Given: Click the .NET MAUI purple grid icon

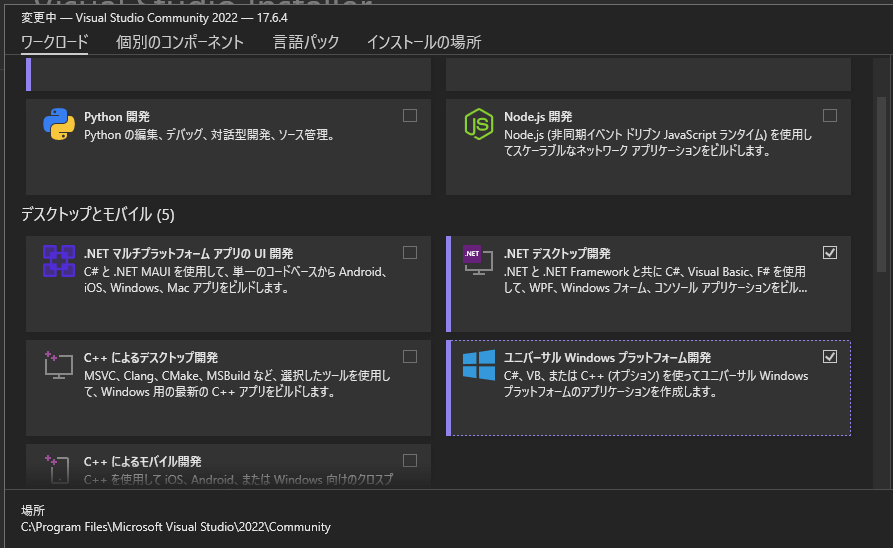Looking at the screenshot, I should [x=59, y=261].
